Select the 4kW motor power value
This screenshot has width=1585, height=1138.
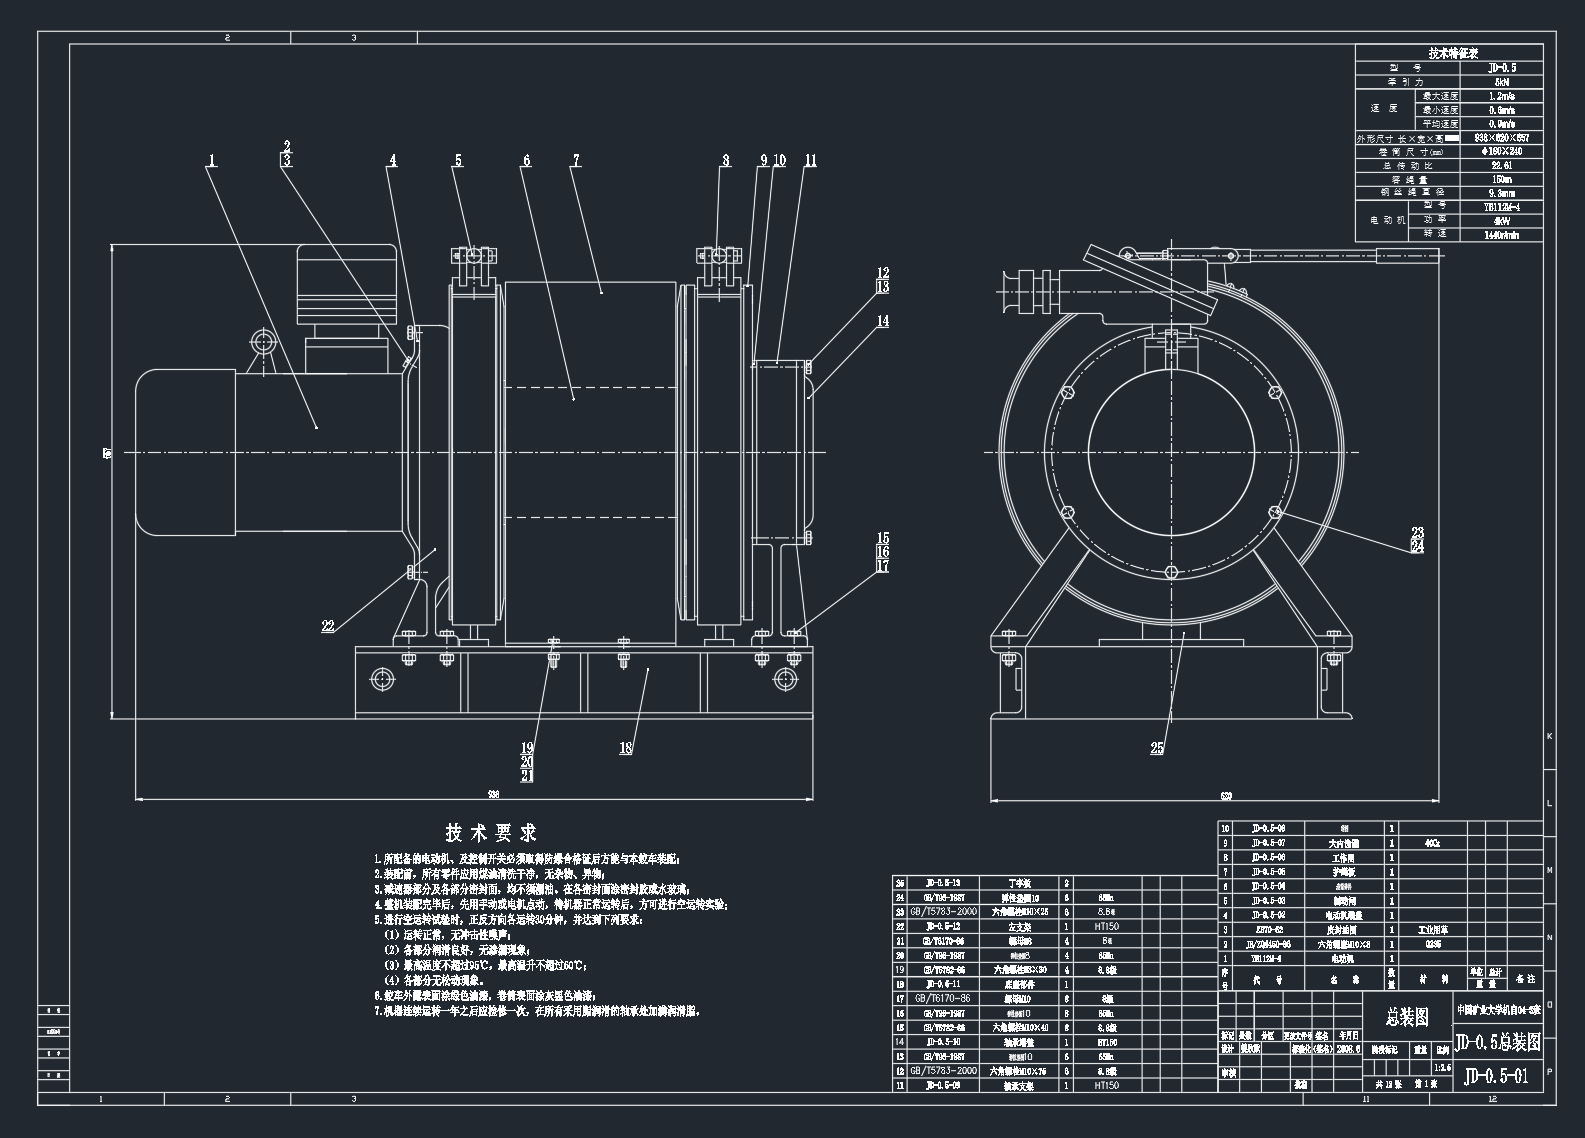tap(1502, 221)
